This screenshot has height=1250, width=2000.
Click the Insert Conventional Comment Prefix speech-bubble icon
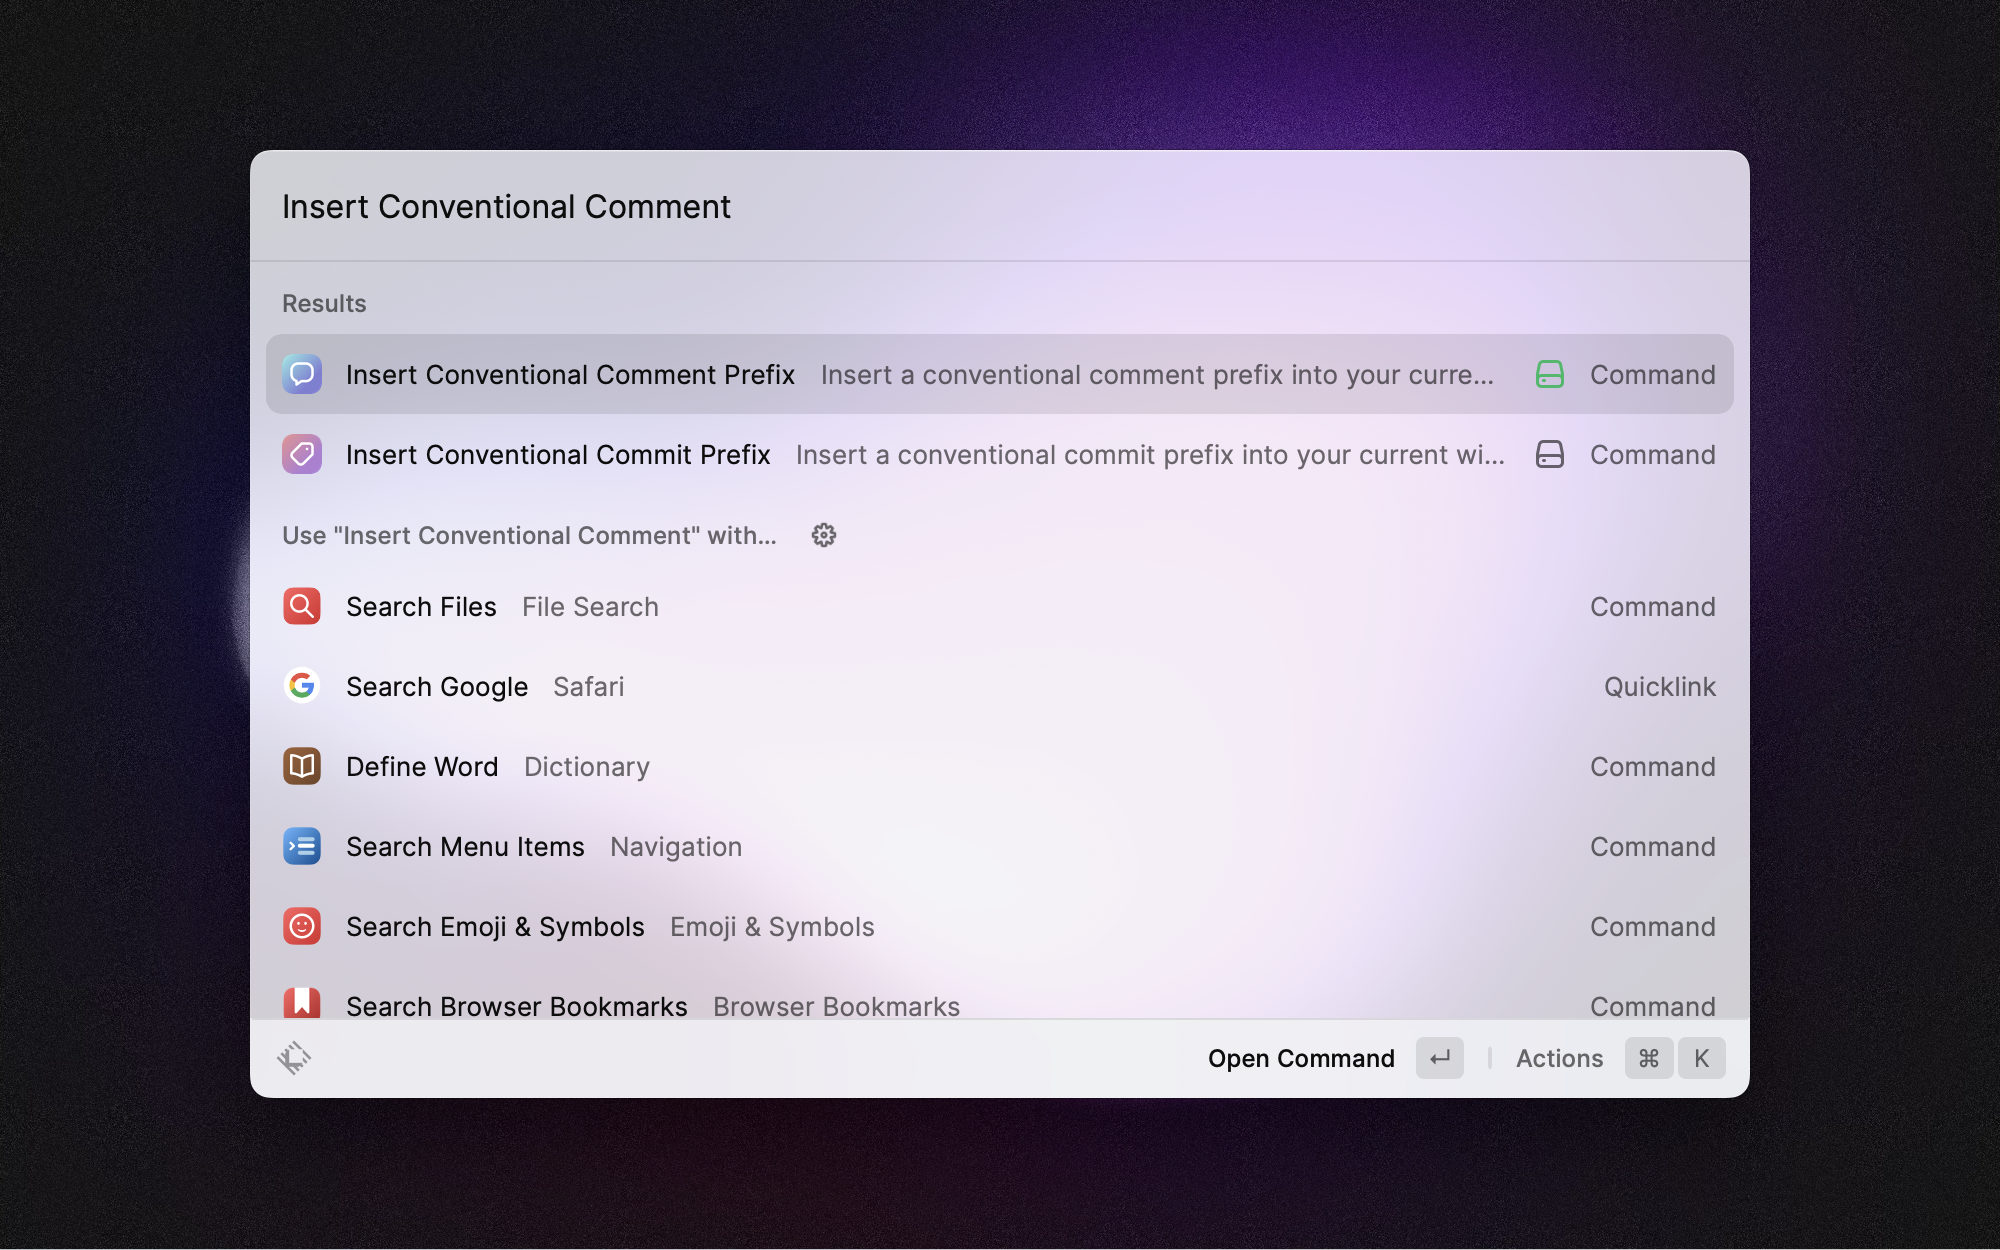point(302,374)
